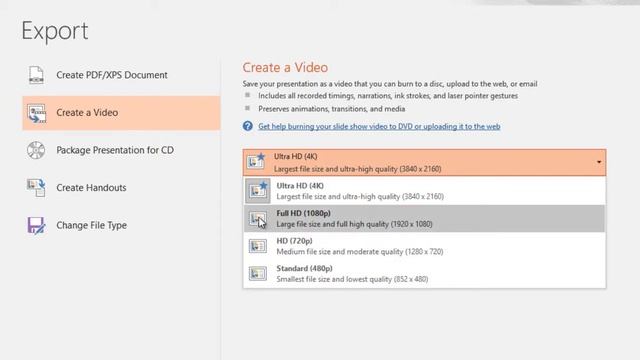Select Standard (480p) smallest file option

tap(424, 274)
